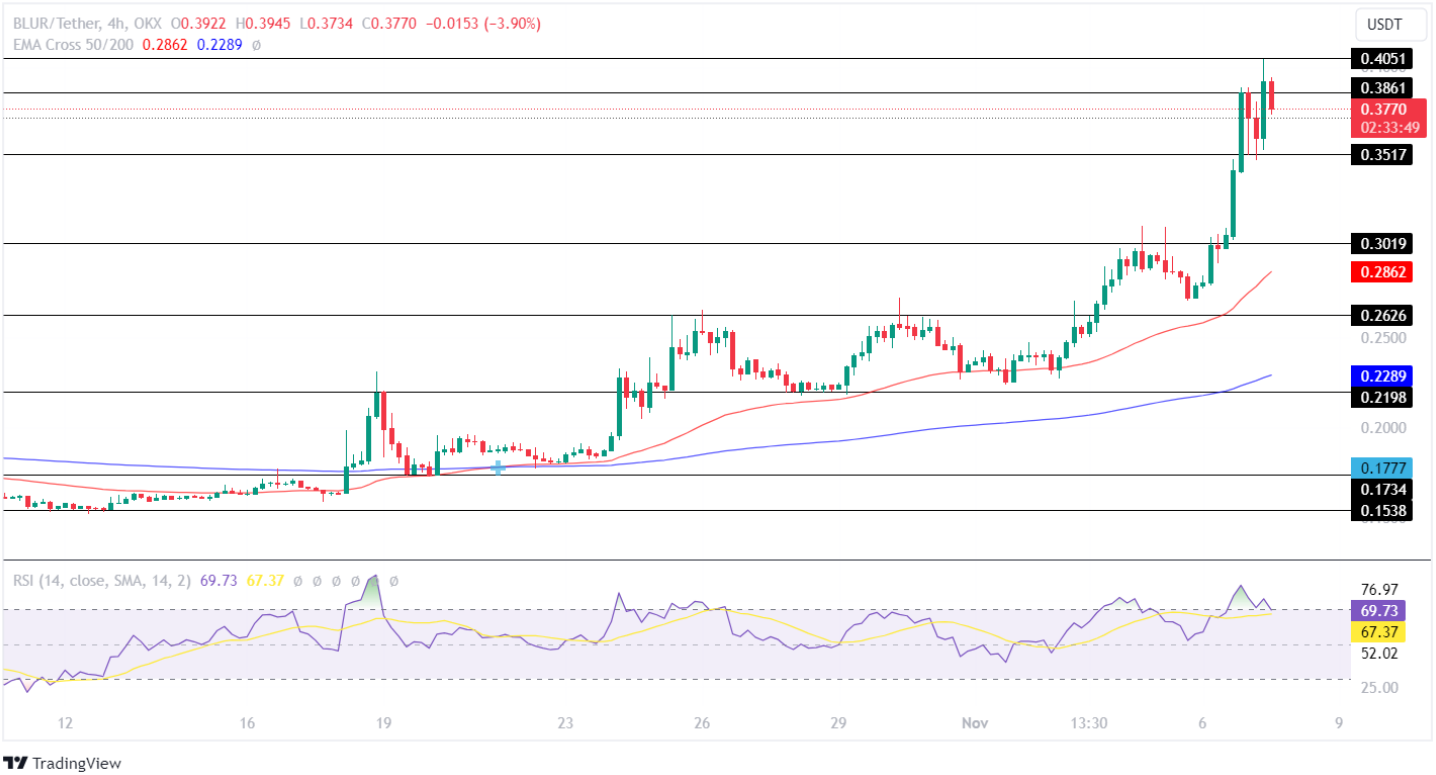Viewport: 1436px width, 775px height.
Task: Click the last ø icon in the RSI legend
Action: coord(392,579)
